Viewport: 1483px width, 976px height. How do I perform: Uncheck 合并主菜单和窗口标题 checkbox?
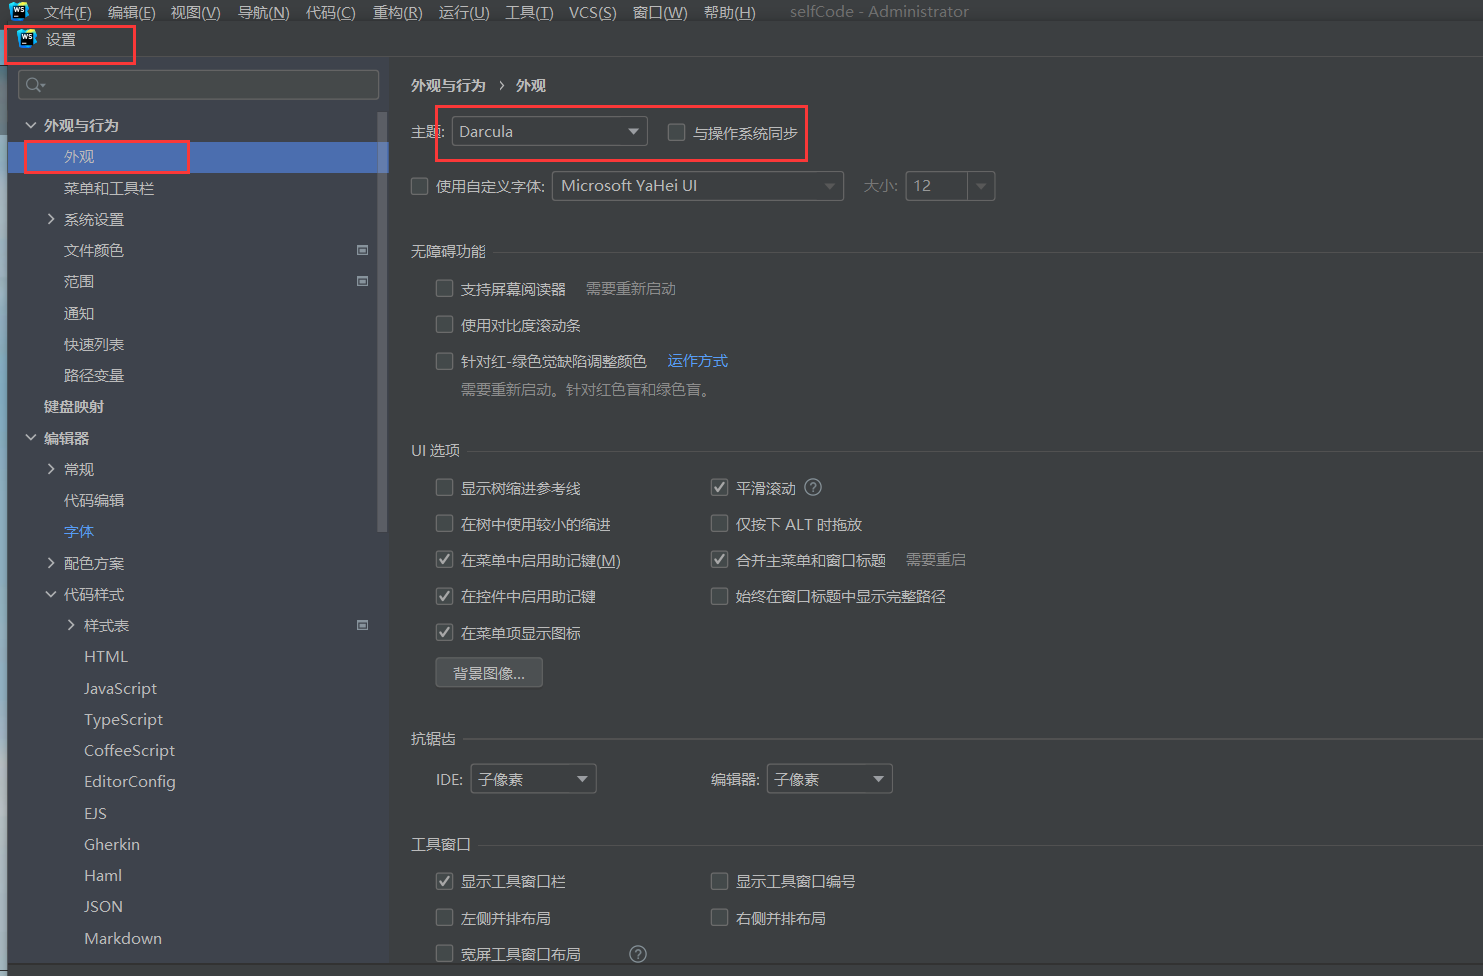point(719,559)
